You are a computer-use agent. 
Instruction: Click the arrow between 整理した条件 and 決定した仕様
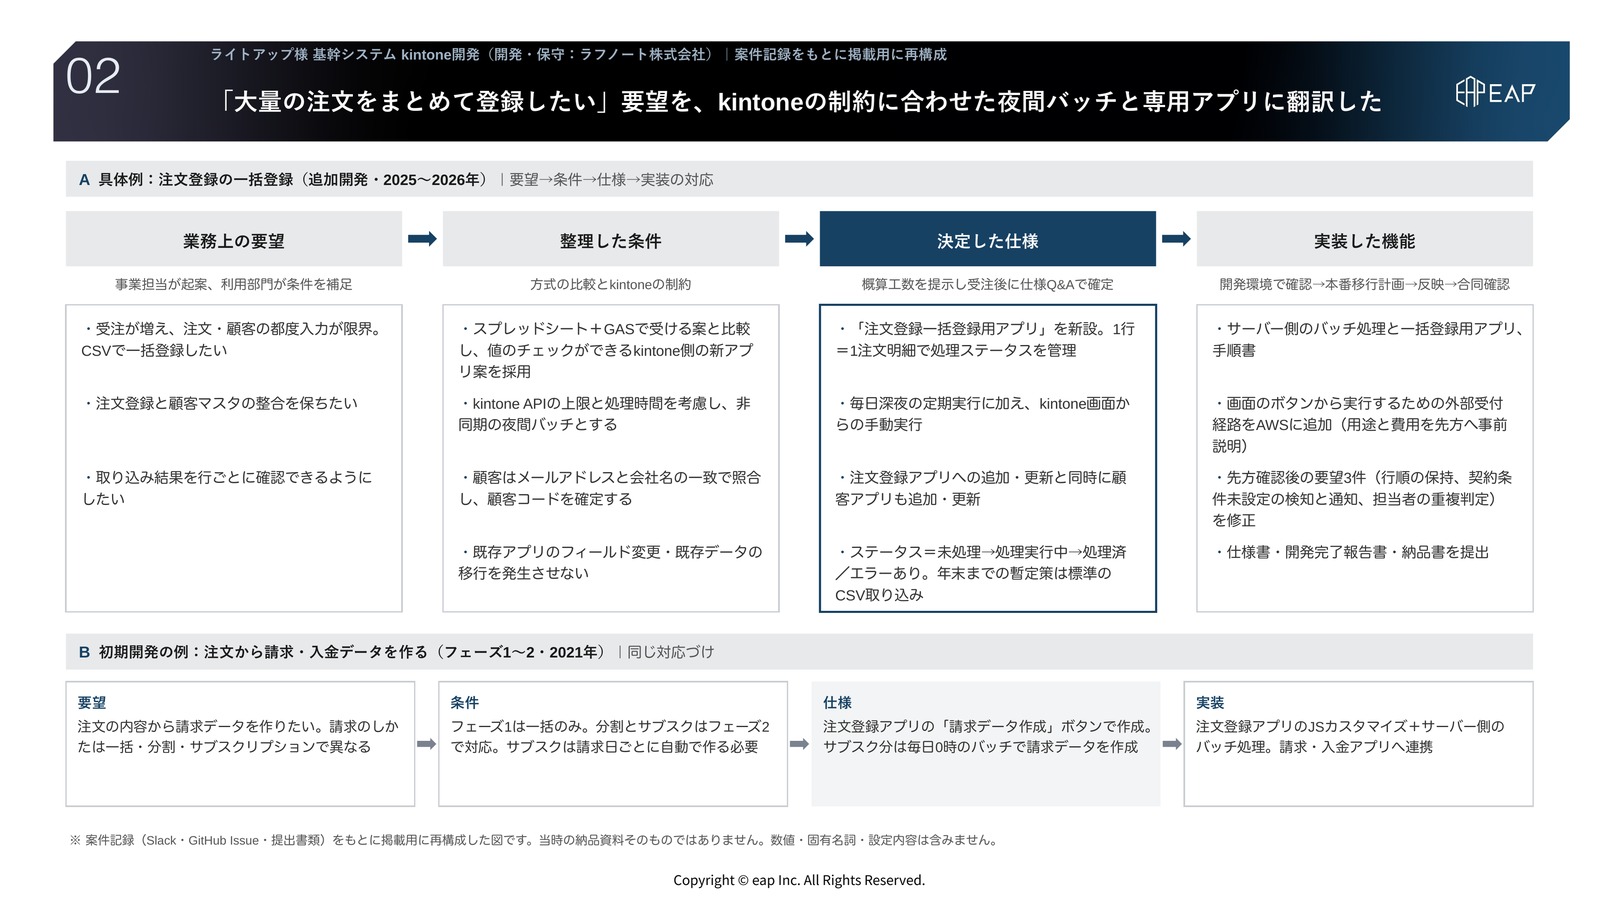(x=799, y=239)
